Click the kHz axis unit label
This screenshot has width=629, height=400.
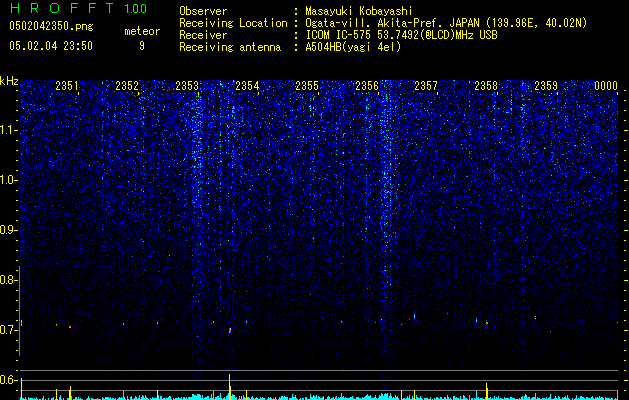[x=9, y=81]
